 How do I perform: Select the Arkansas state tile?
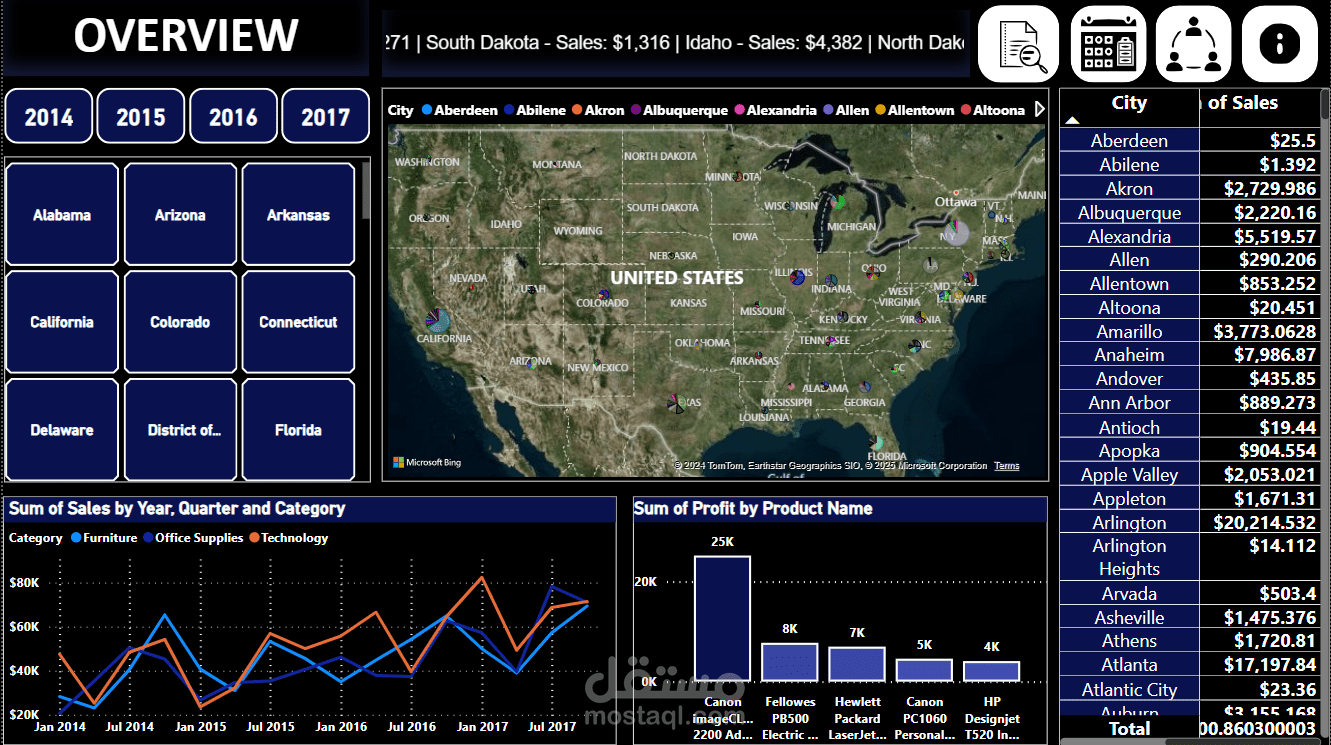pos(298,215)
